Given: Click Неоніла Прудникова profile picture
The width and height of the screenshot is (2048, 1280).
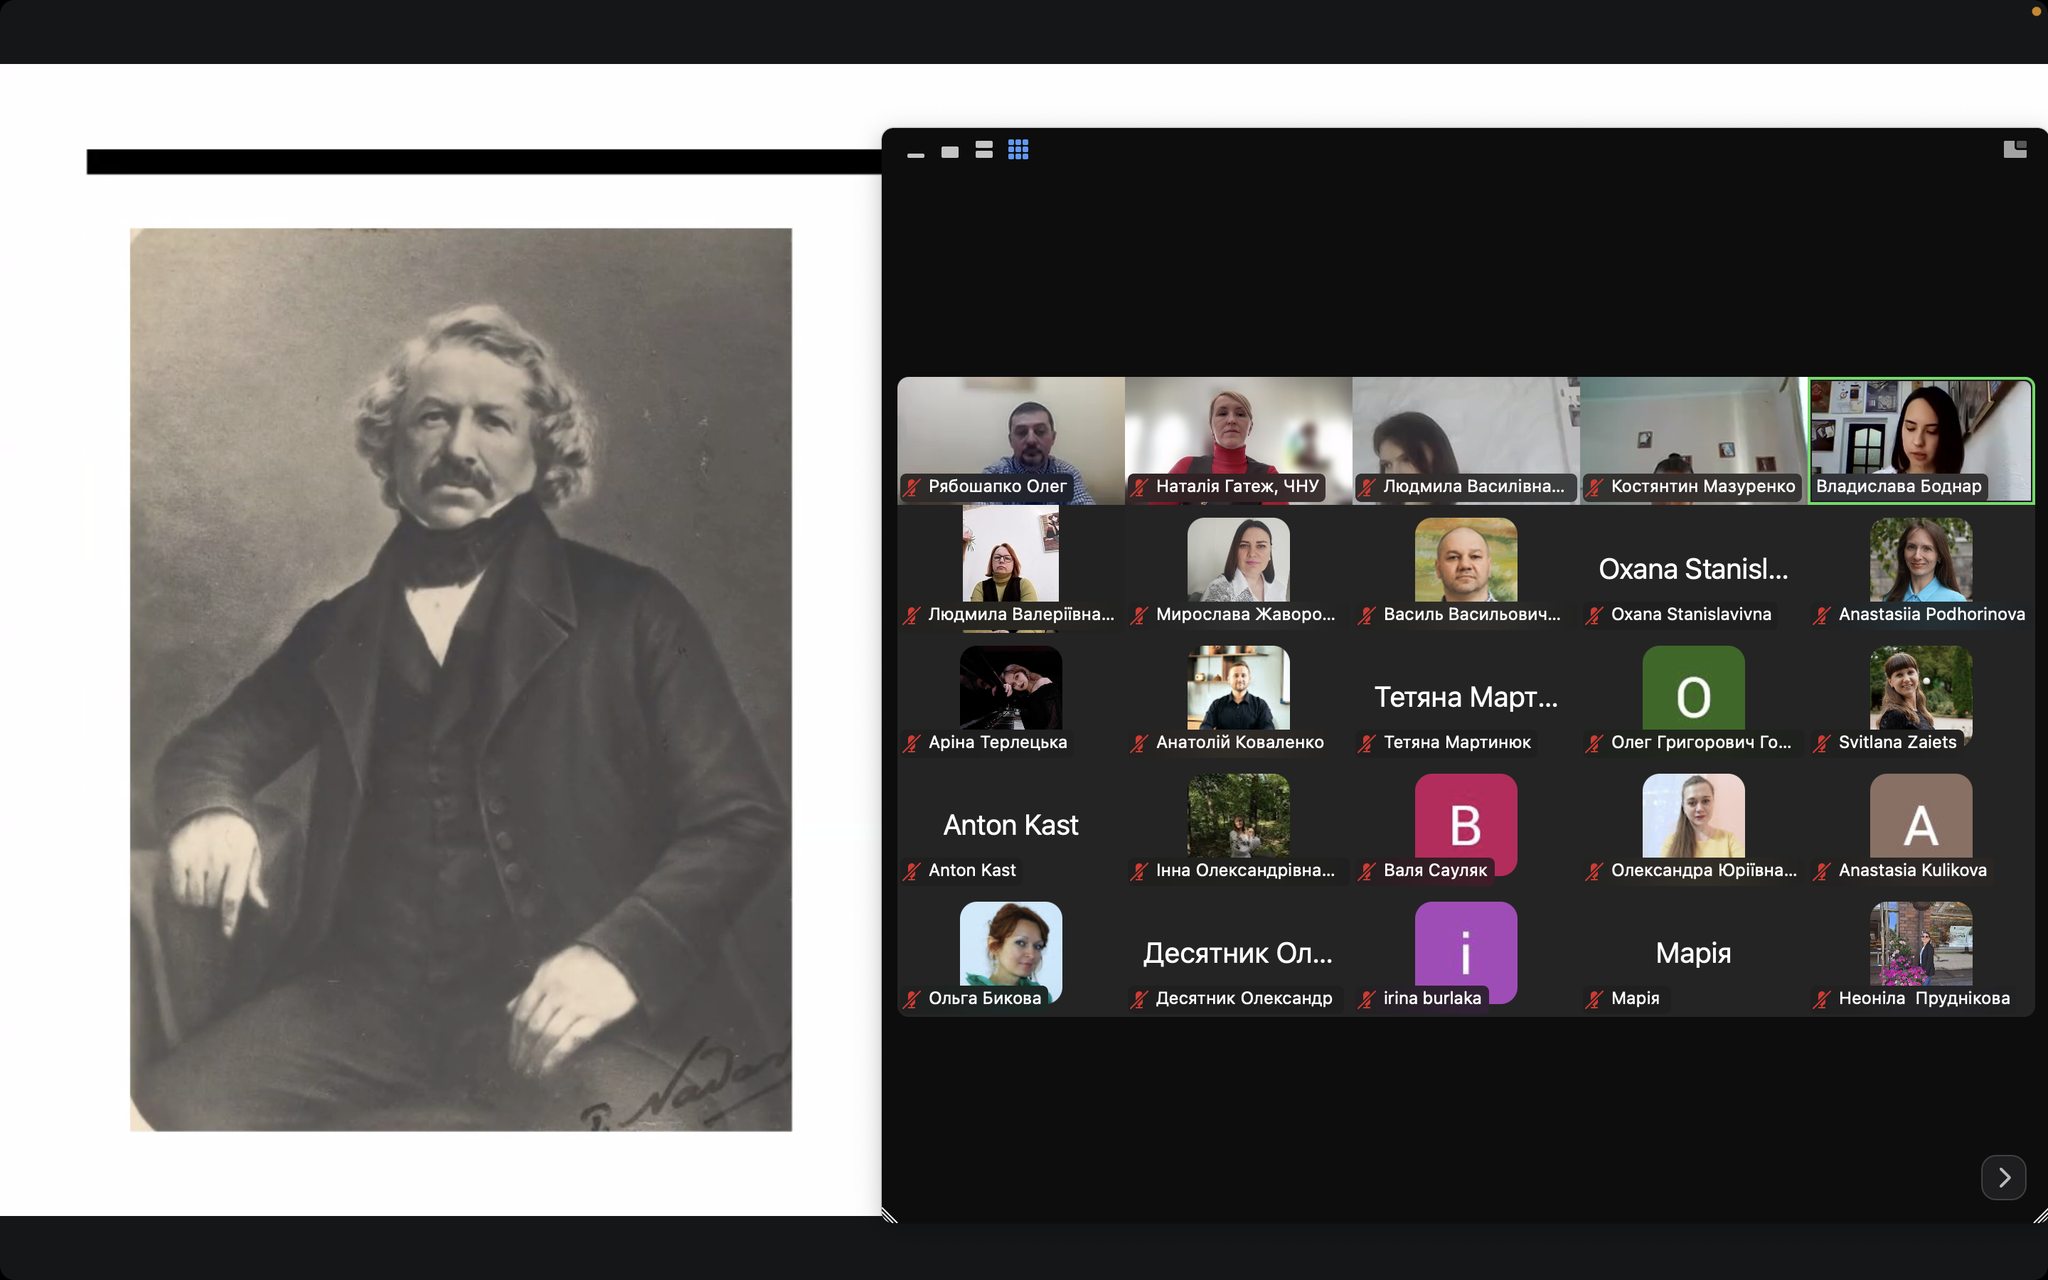Looking at the screenshot, I should click(1921, 944).
